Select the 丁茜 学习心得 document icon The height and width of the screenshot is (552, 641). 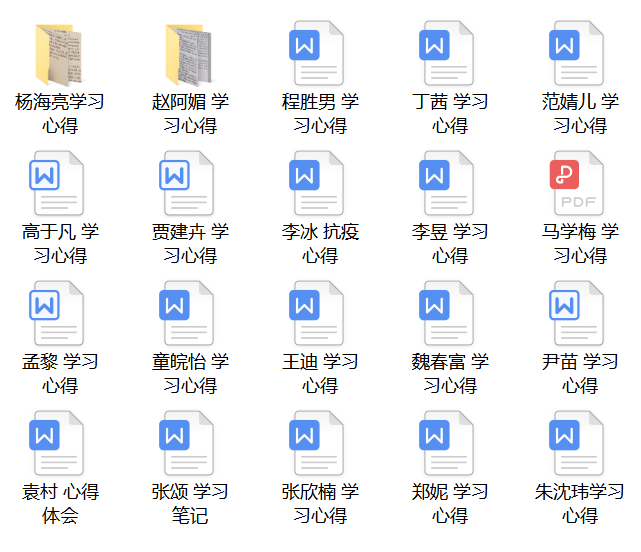pos(446,53)
